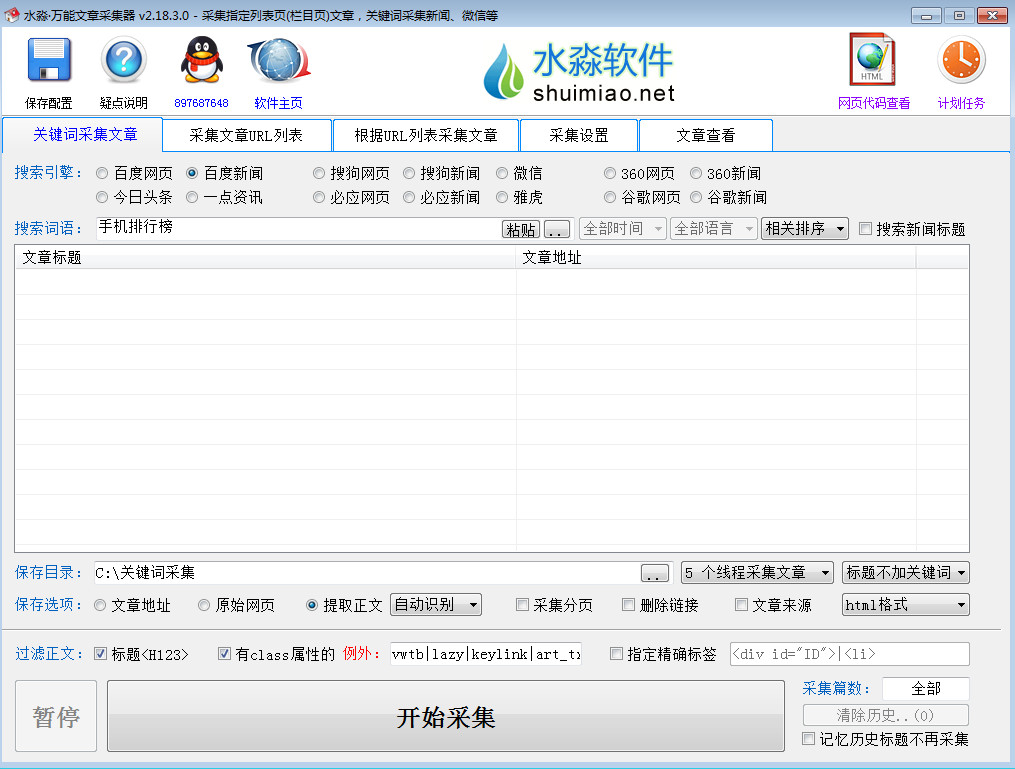Enable 记忆历史标题不再采集 checkbox
1015x769 pixels.
[x=808, y=739]
